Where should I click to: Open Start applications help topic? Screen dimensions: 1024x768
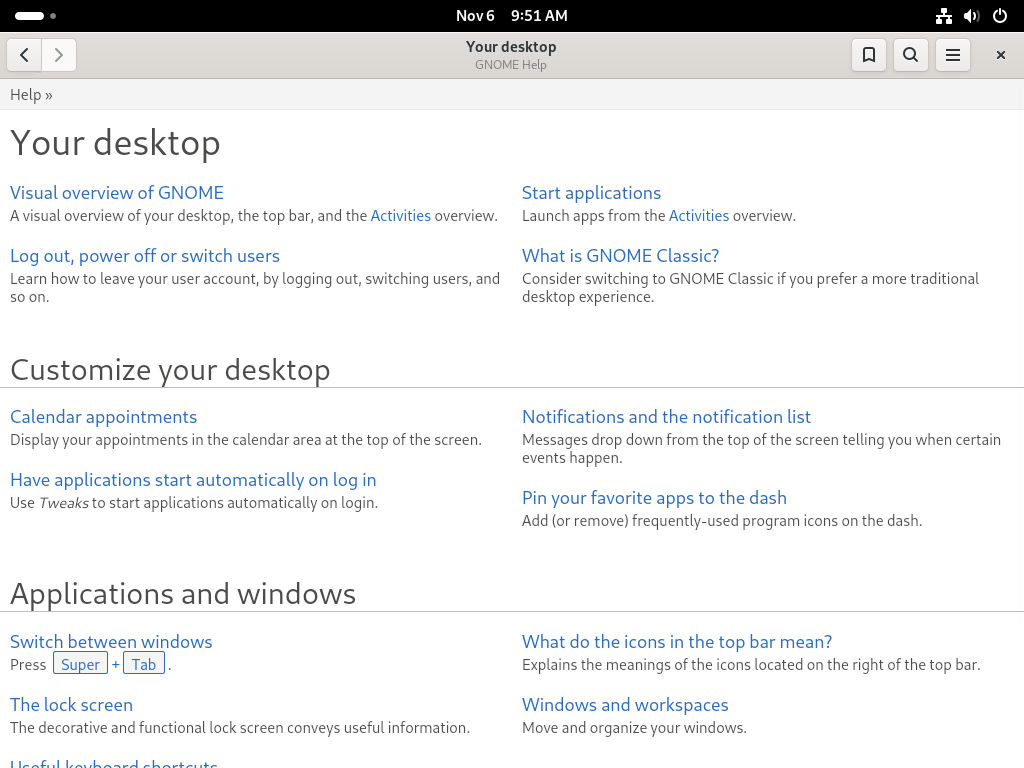pyautogui.click(x=591, y=193)
